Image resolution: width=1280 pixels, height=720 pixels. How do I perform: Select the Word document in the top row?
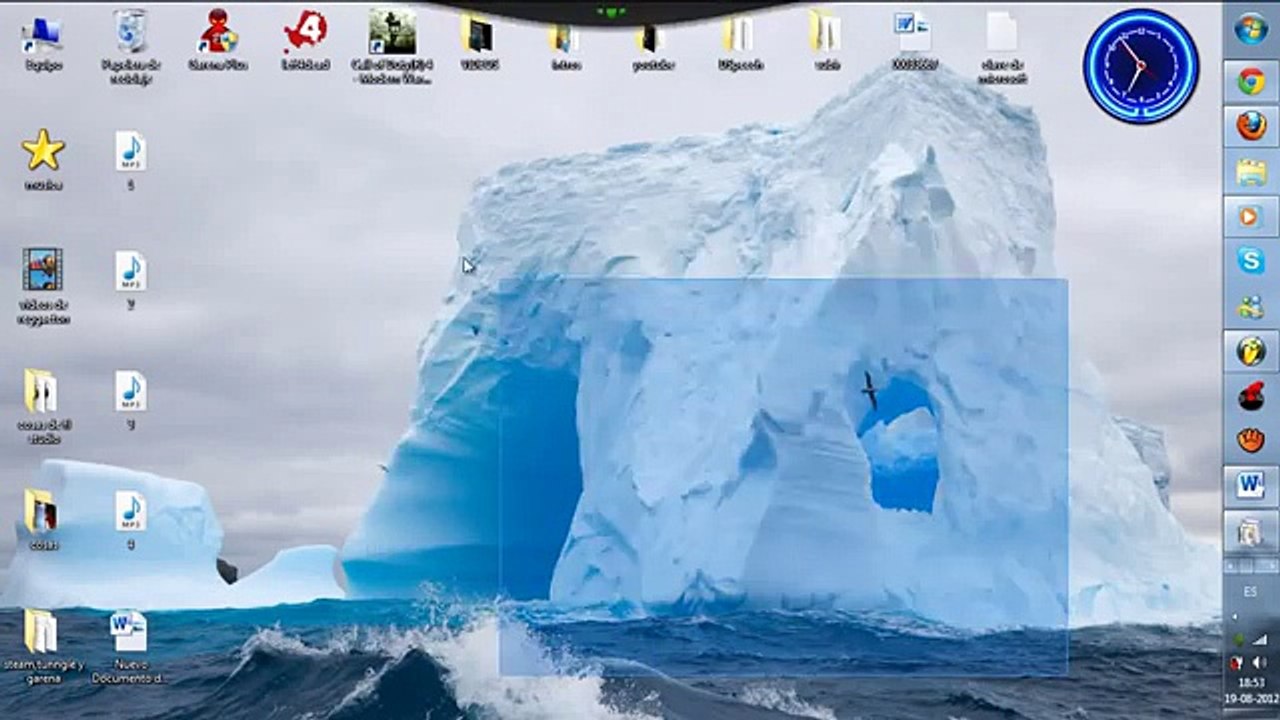click(x=913, y=42)
